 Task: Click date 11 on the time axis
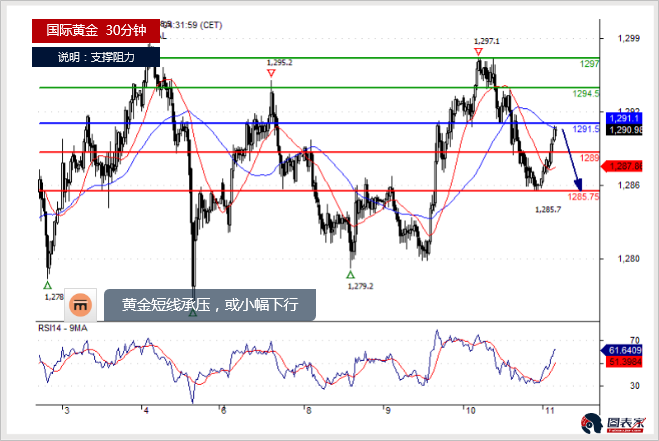coord(549,411)
